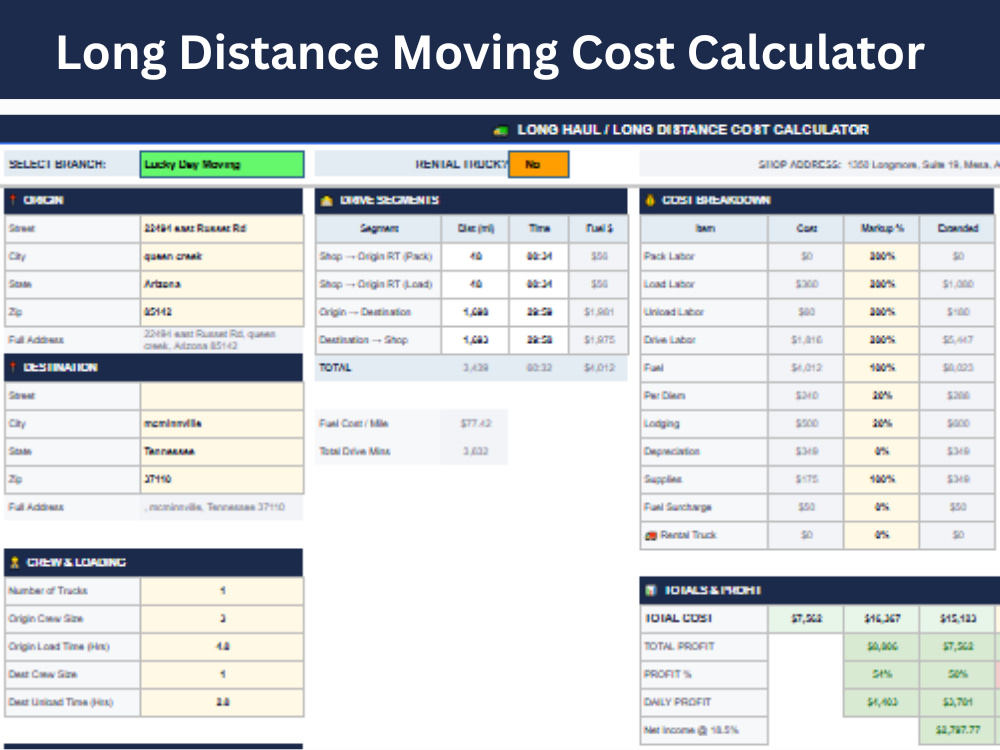This screenshot has height=750, width=1000.
Task: Click the Fuel Cost / Mile value
Action: [x=476, y=423]
